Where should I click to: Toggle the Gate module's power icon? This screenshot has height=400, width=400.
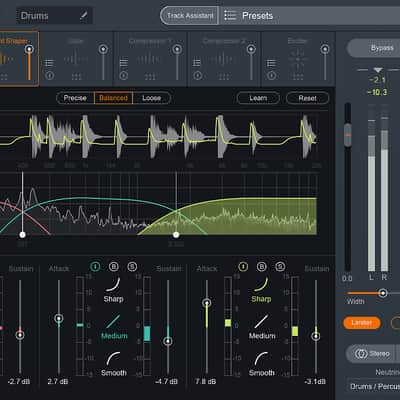click(49, 76)
